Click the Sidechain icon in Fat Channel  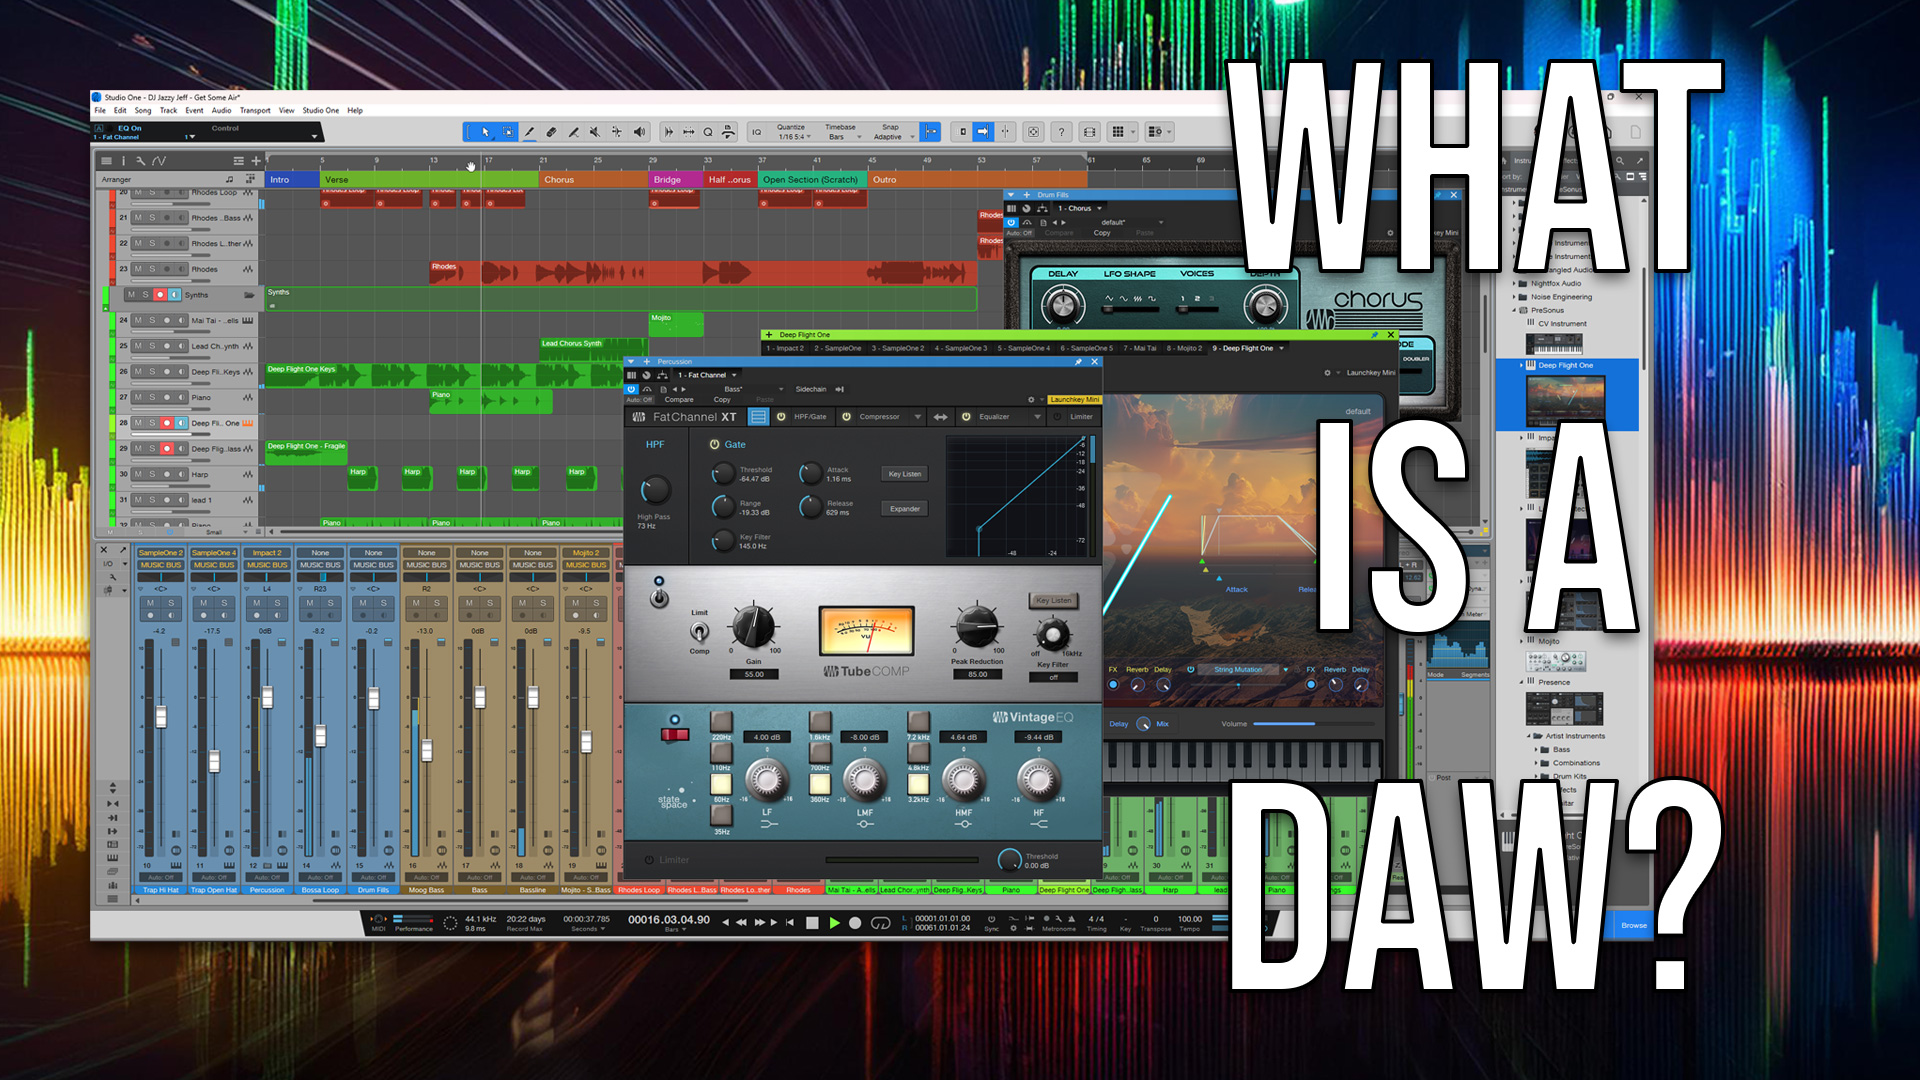click(x=840, y=389)
